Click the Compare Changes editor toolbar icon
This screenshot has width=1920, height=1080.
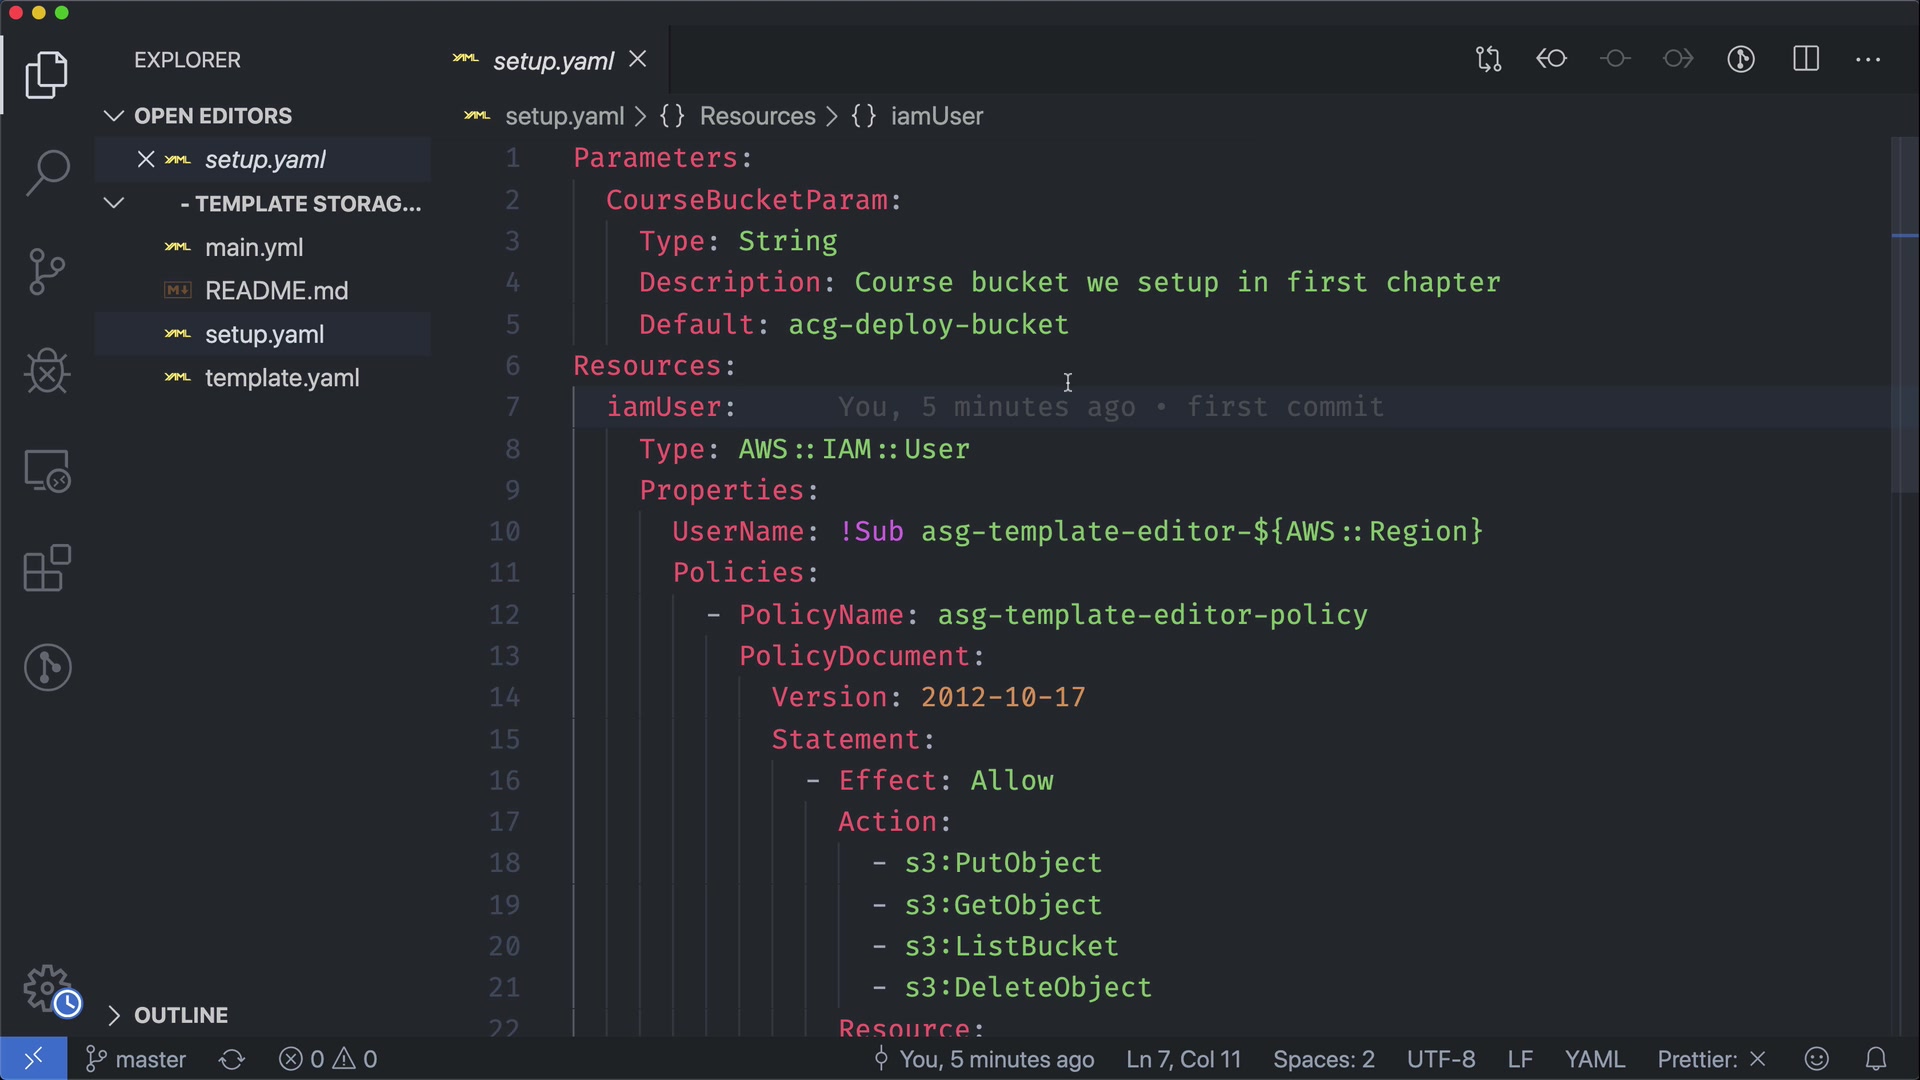pos(1488,59)
